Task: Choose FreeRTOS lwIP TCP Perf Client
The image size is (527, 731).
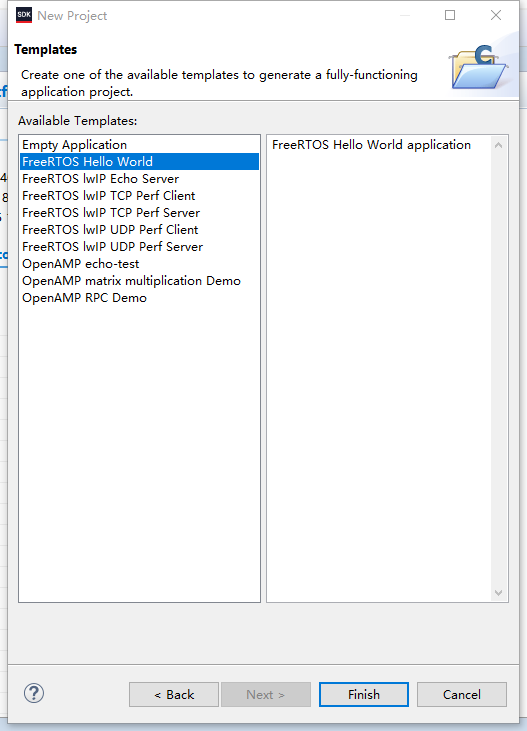Action: pos(139,196)
